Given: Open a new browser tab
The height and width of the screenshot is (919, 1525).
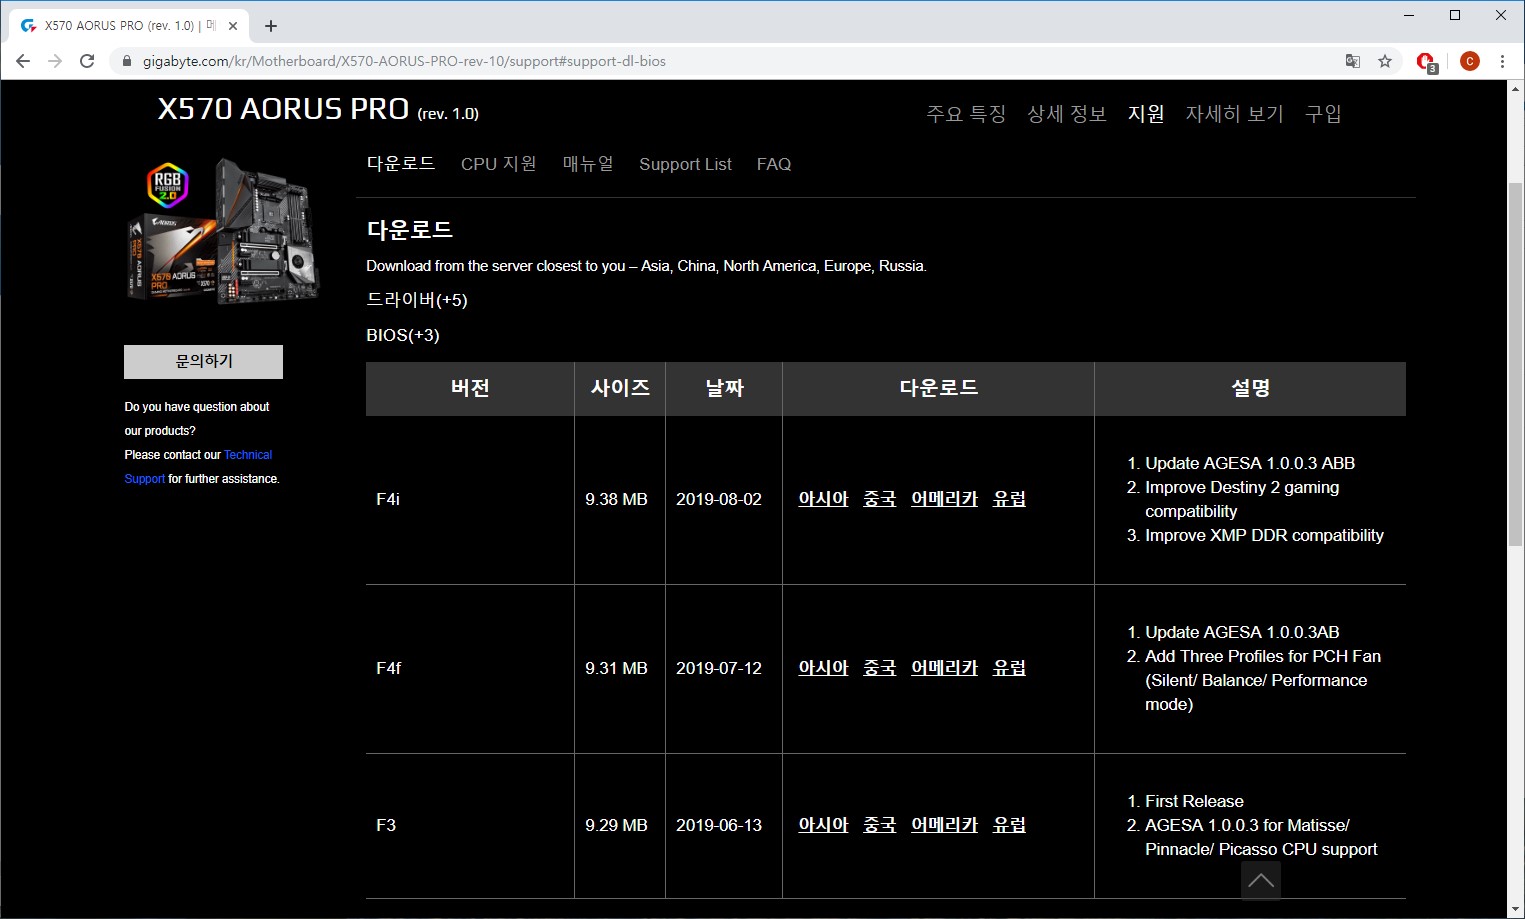Looking at the screenshot, I should [x=271, y=26].
